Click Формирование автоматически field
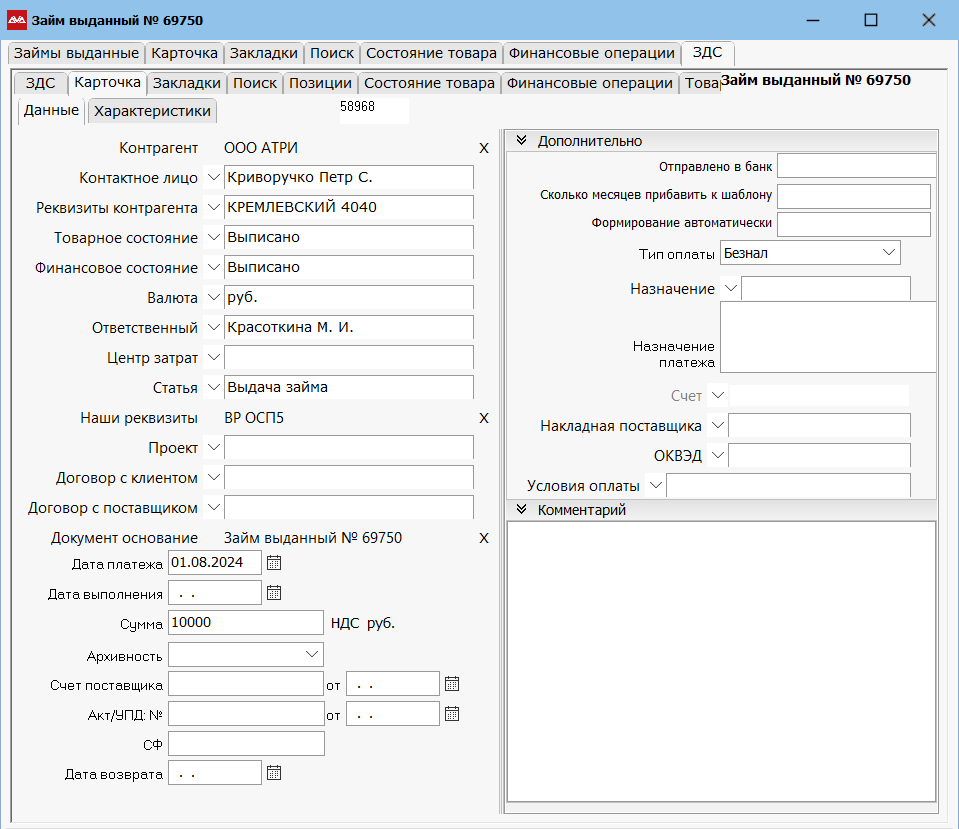This screenshot has width=959, height=829. 854,225
